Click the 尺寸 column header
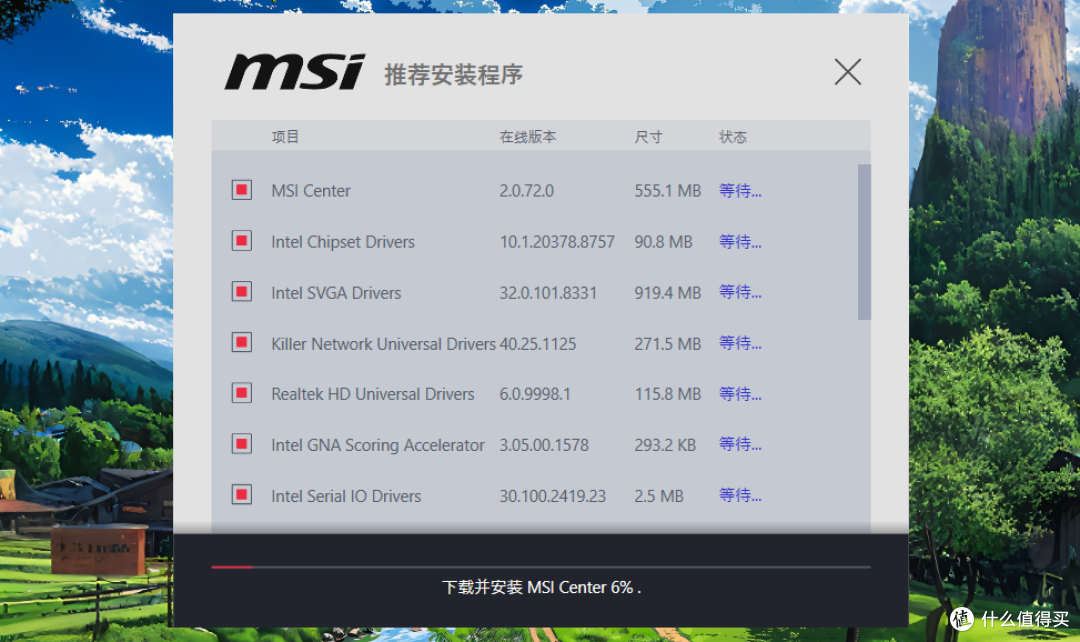Image resolution: width=1080 pixels, height=642 pixels. coord(648,136)
